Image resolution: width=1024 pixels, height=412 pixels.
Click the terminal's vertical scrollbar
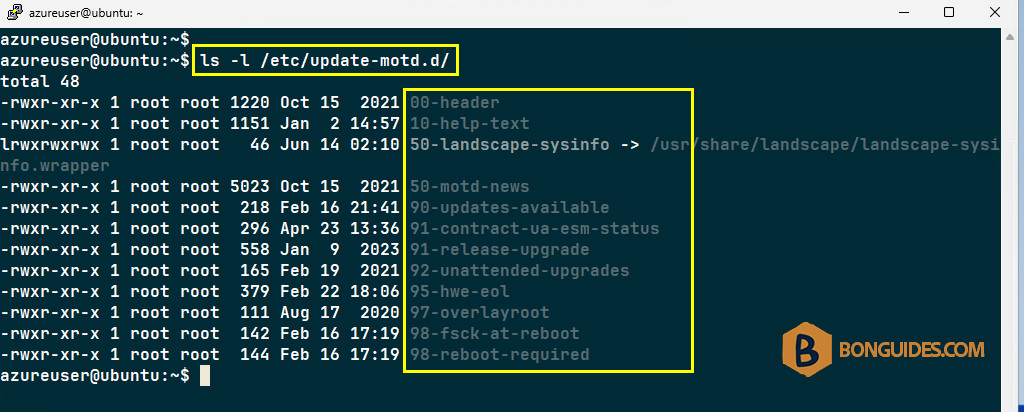[x=1012, y=219]
